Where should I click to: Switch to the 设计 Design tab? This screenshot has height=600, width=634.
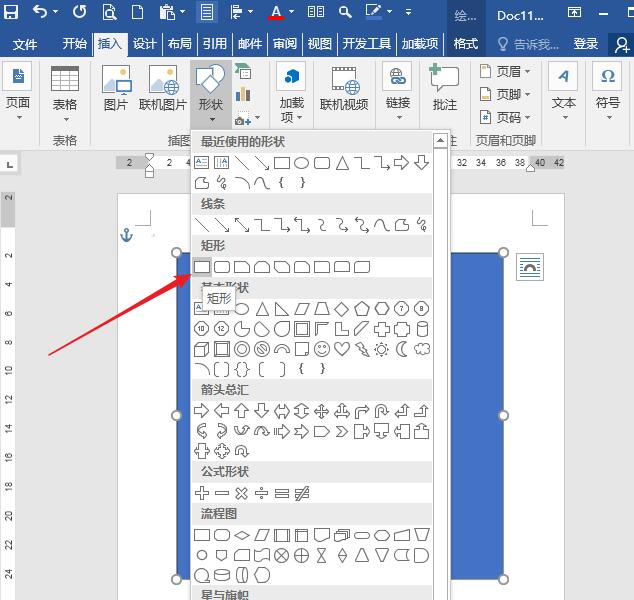click(145, 44)
